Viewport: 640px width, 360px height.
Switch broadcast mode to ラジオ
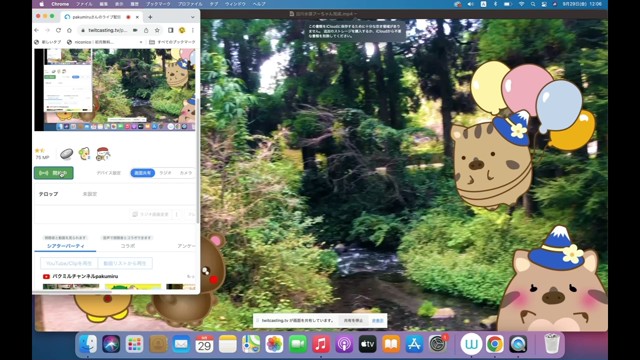[x=165, y=173]
